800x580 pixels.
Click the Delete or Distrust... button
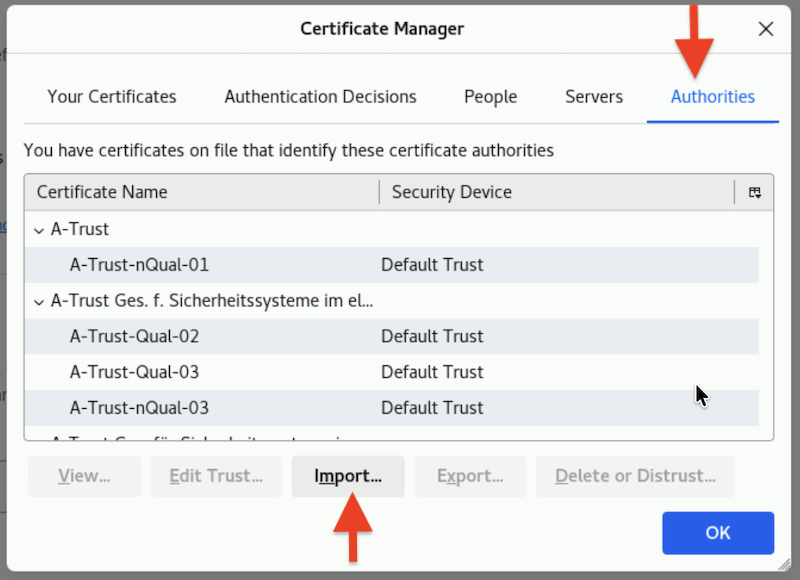coord(635,476)
